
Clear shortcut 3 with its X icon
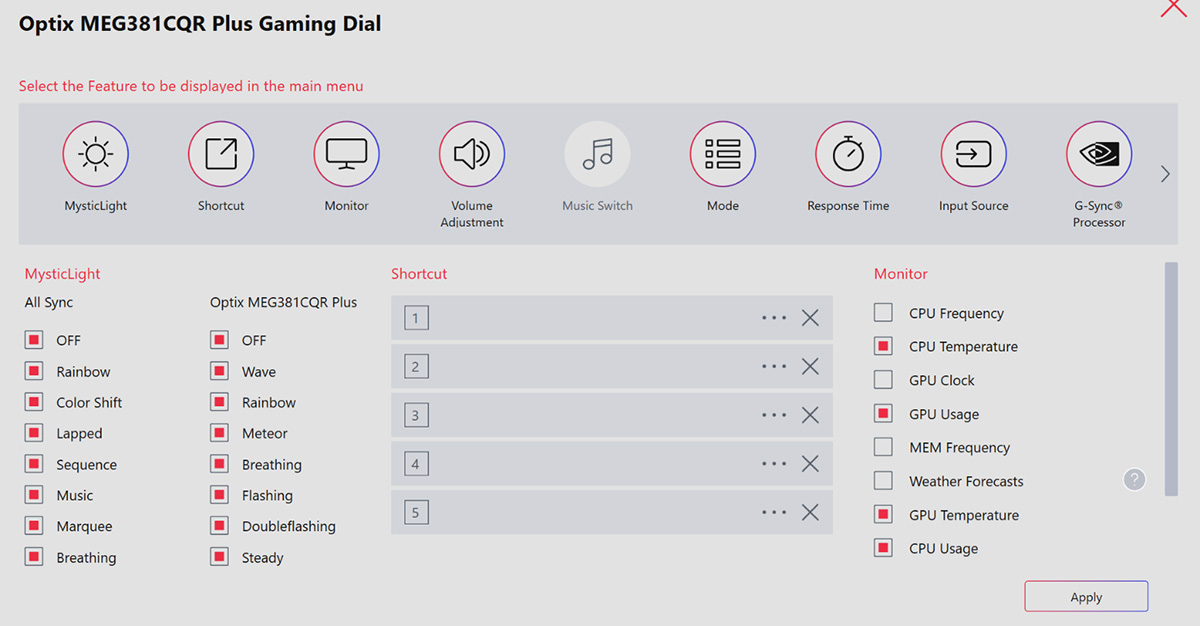coord(810,415)
